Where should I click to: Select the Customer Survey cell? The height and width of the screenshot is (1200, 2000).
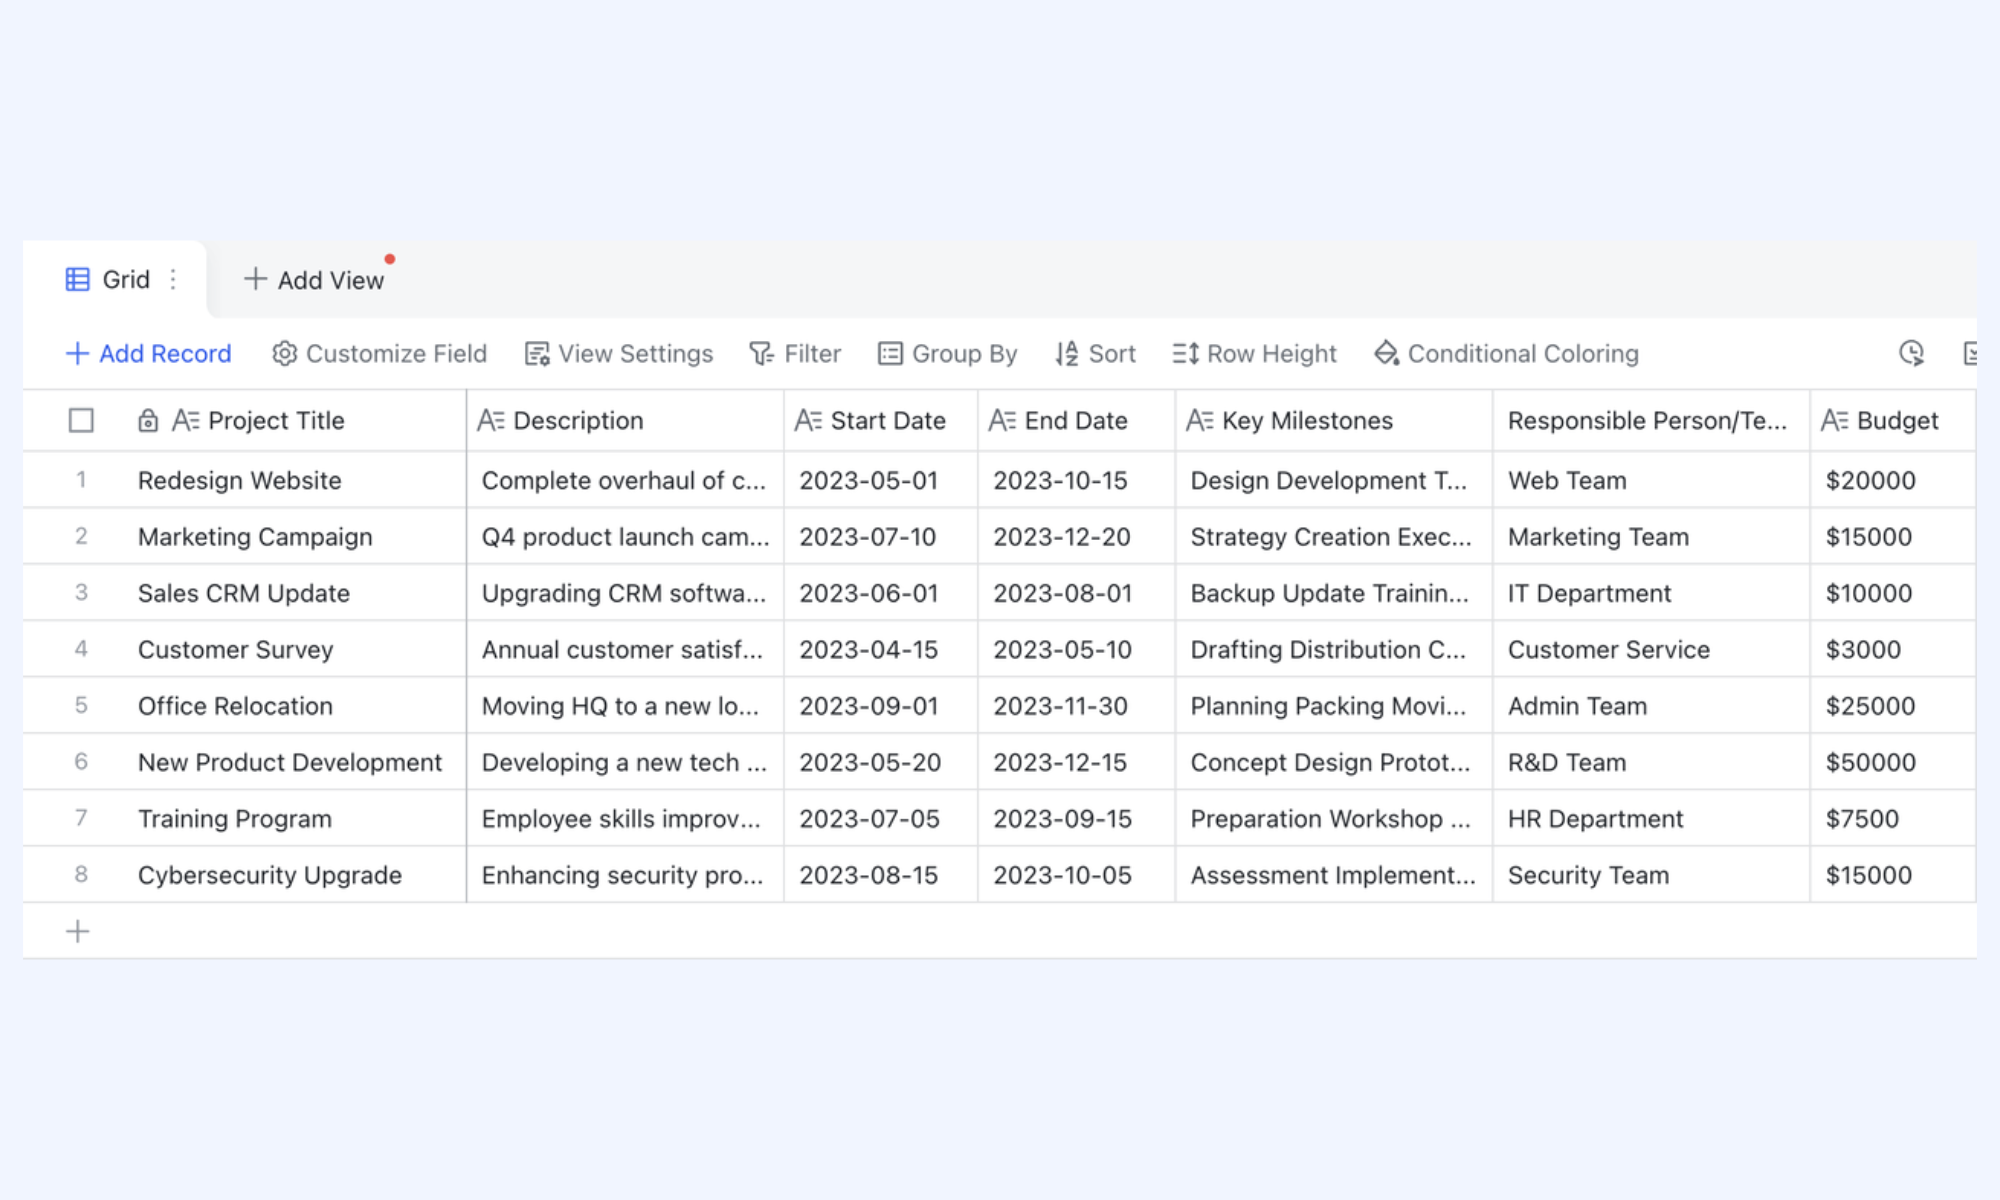coord(294,650)
